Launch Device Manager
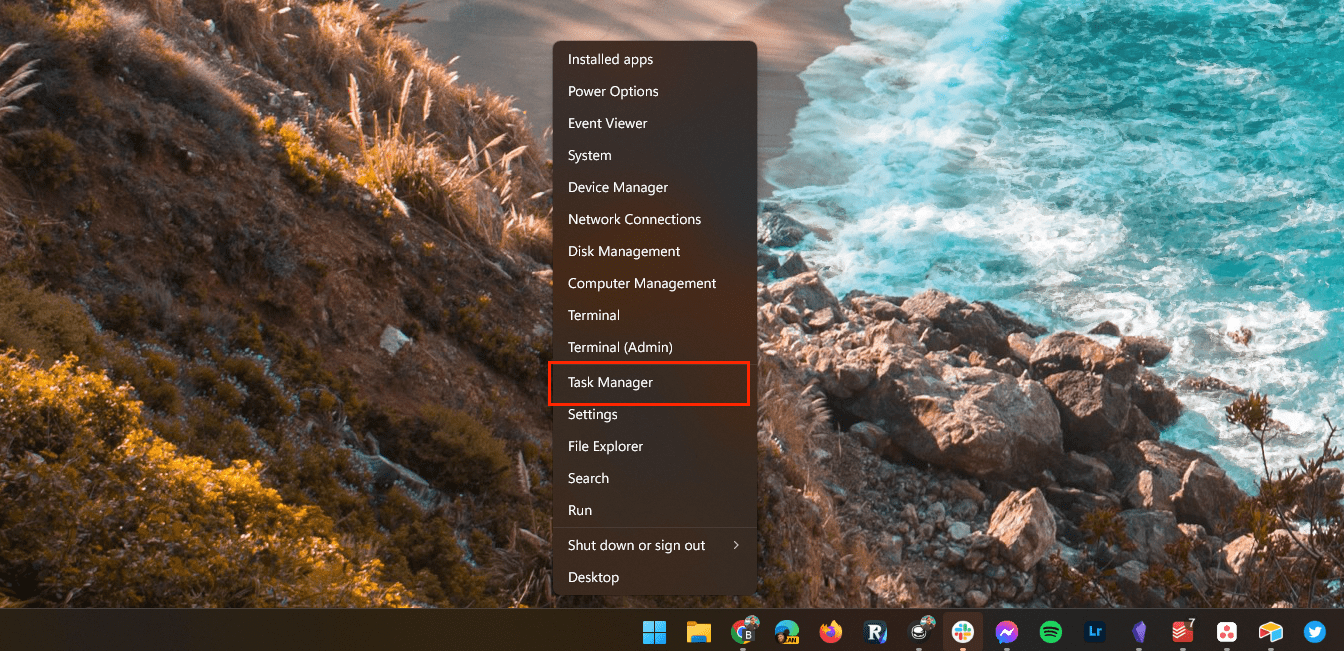 tap(654, 187)
